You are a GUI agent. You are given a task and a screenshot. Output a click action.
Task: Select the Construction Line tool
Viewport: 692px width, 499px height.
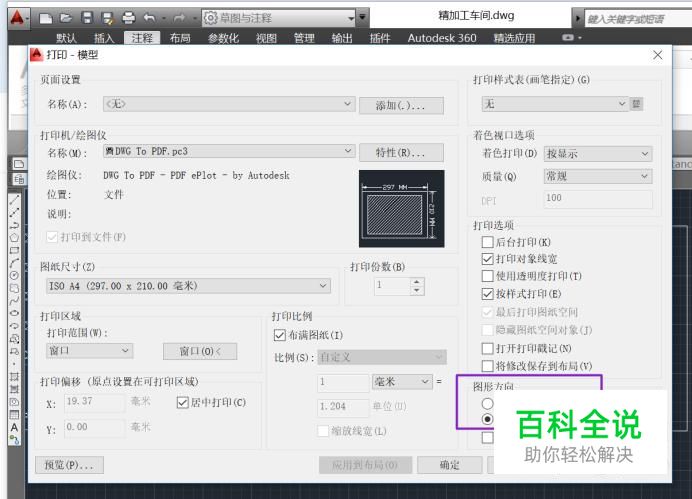pyautogui.click(x=15, y=212)
